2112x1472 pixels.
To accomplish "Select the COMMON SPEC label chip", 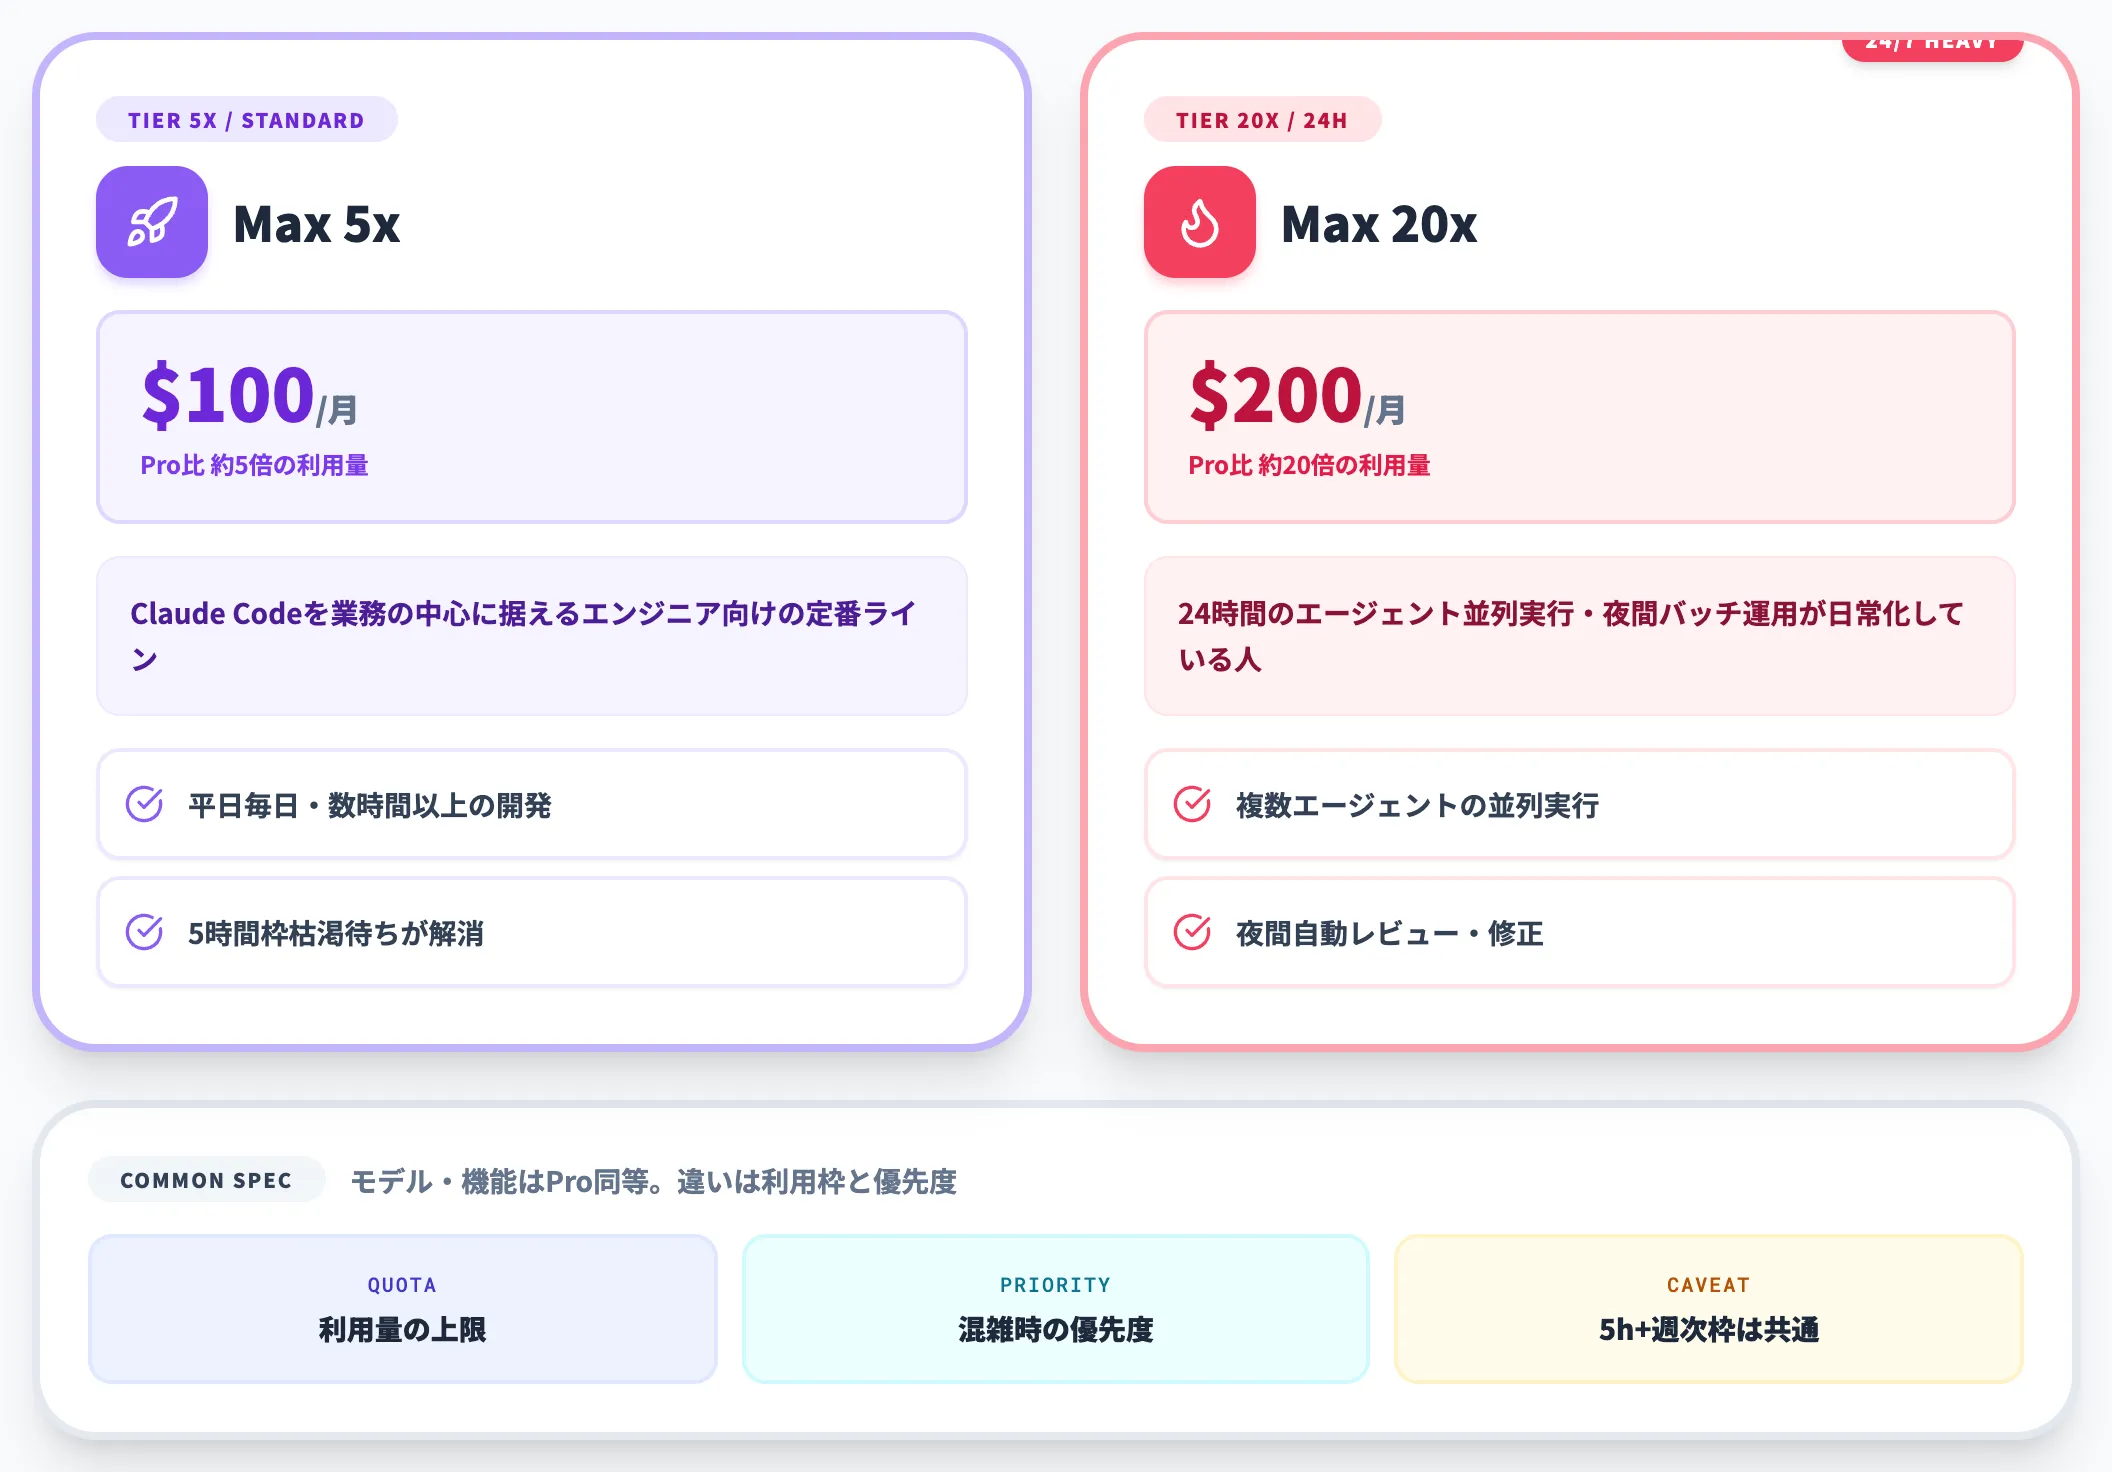I will pos(207,1180).
